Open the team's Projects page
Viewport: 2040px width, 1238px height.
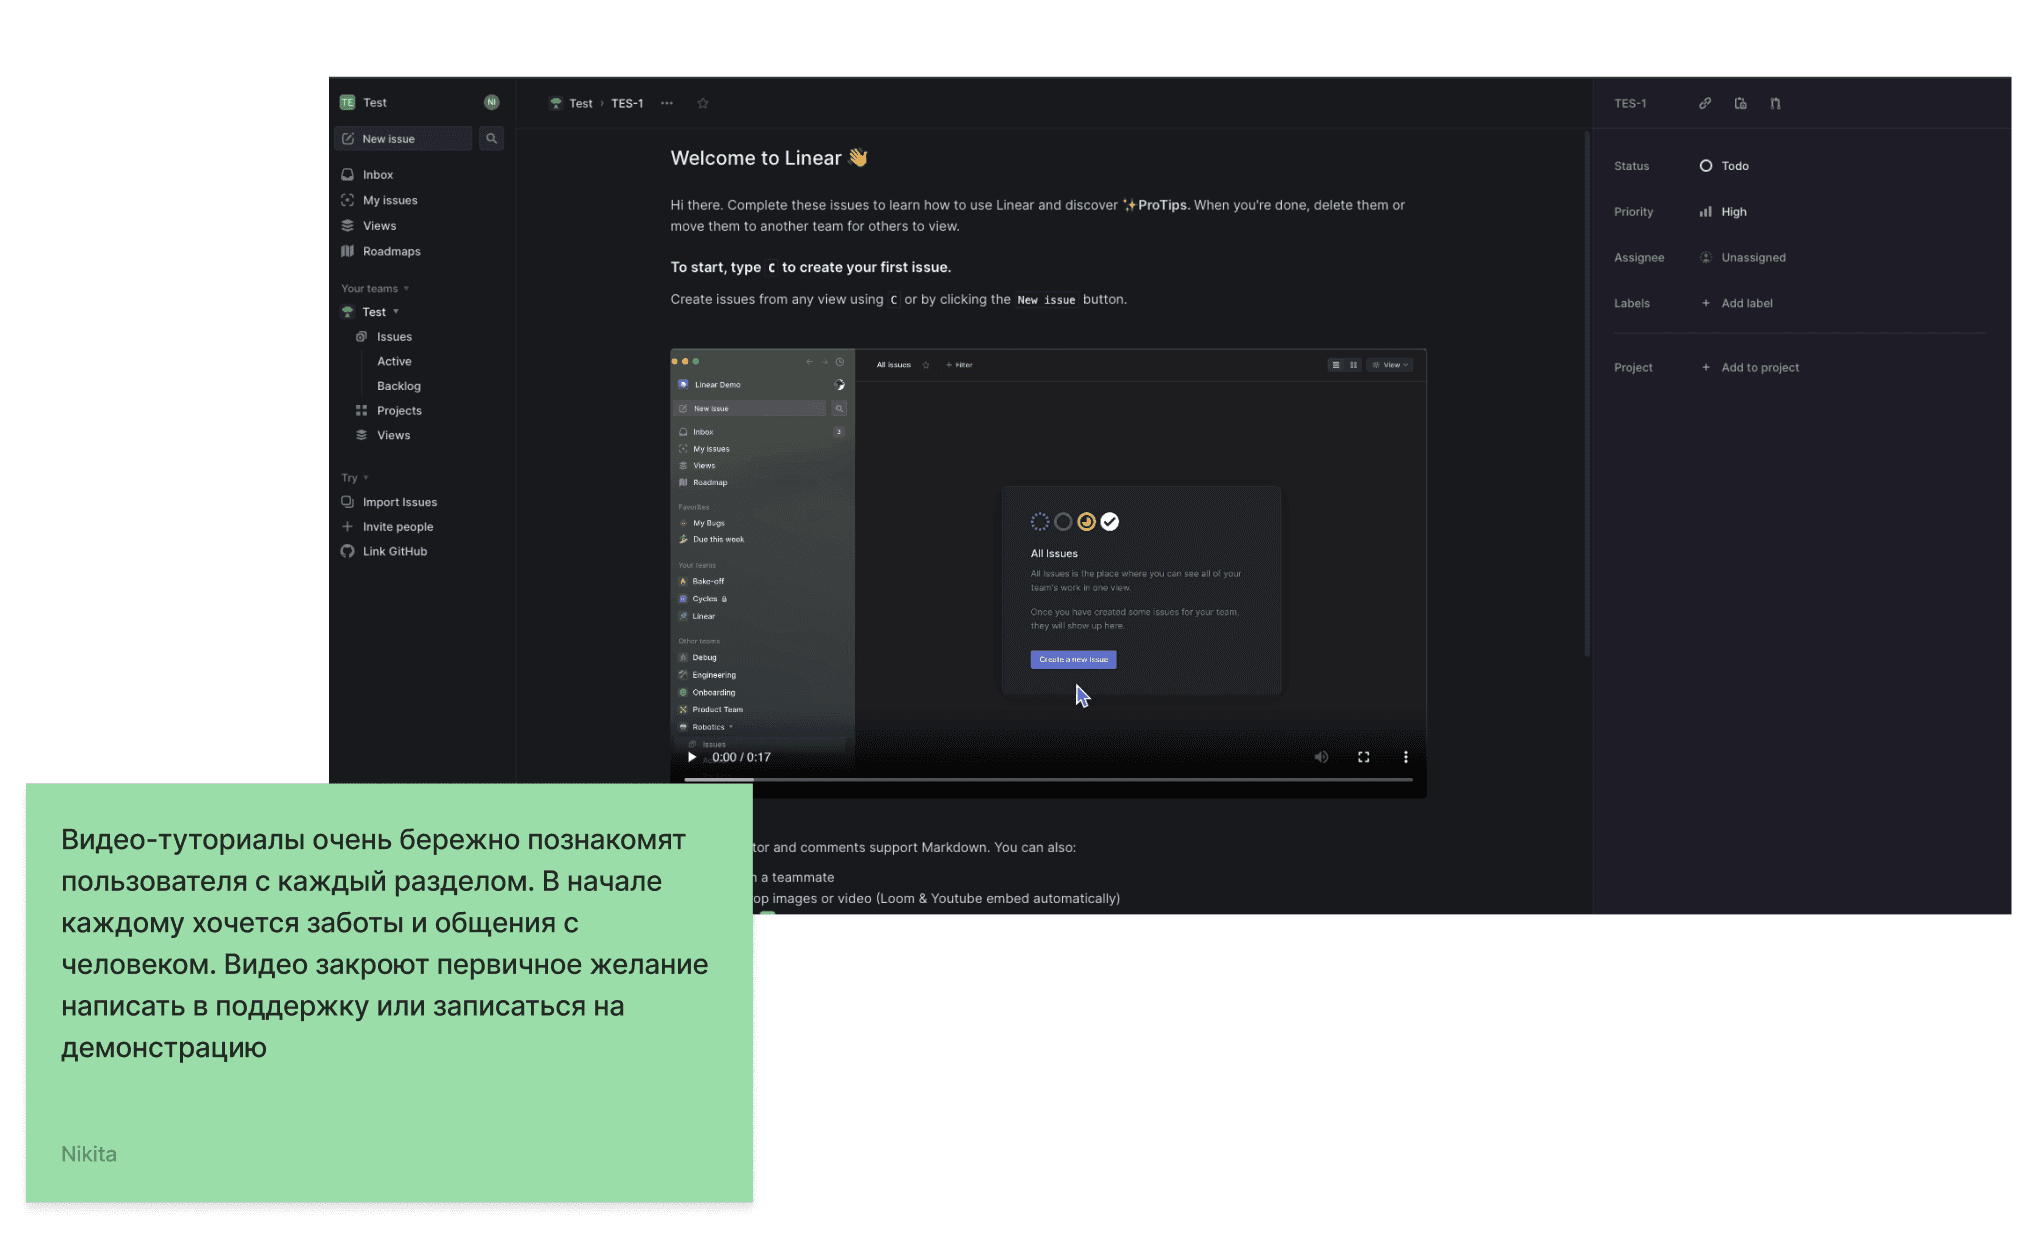coord(399,411)
